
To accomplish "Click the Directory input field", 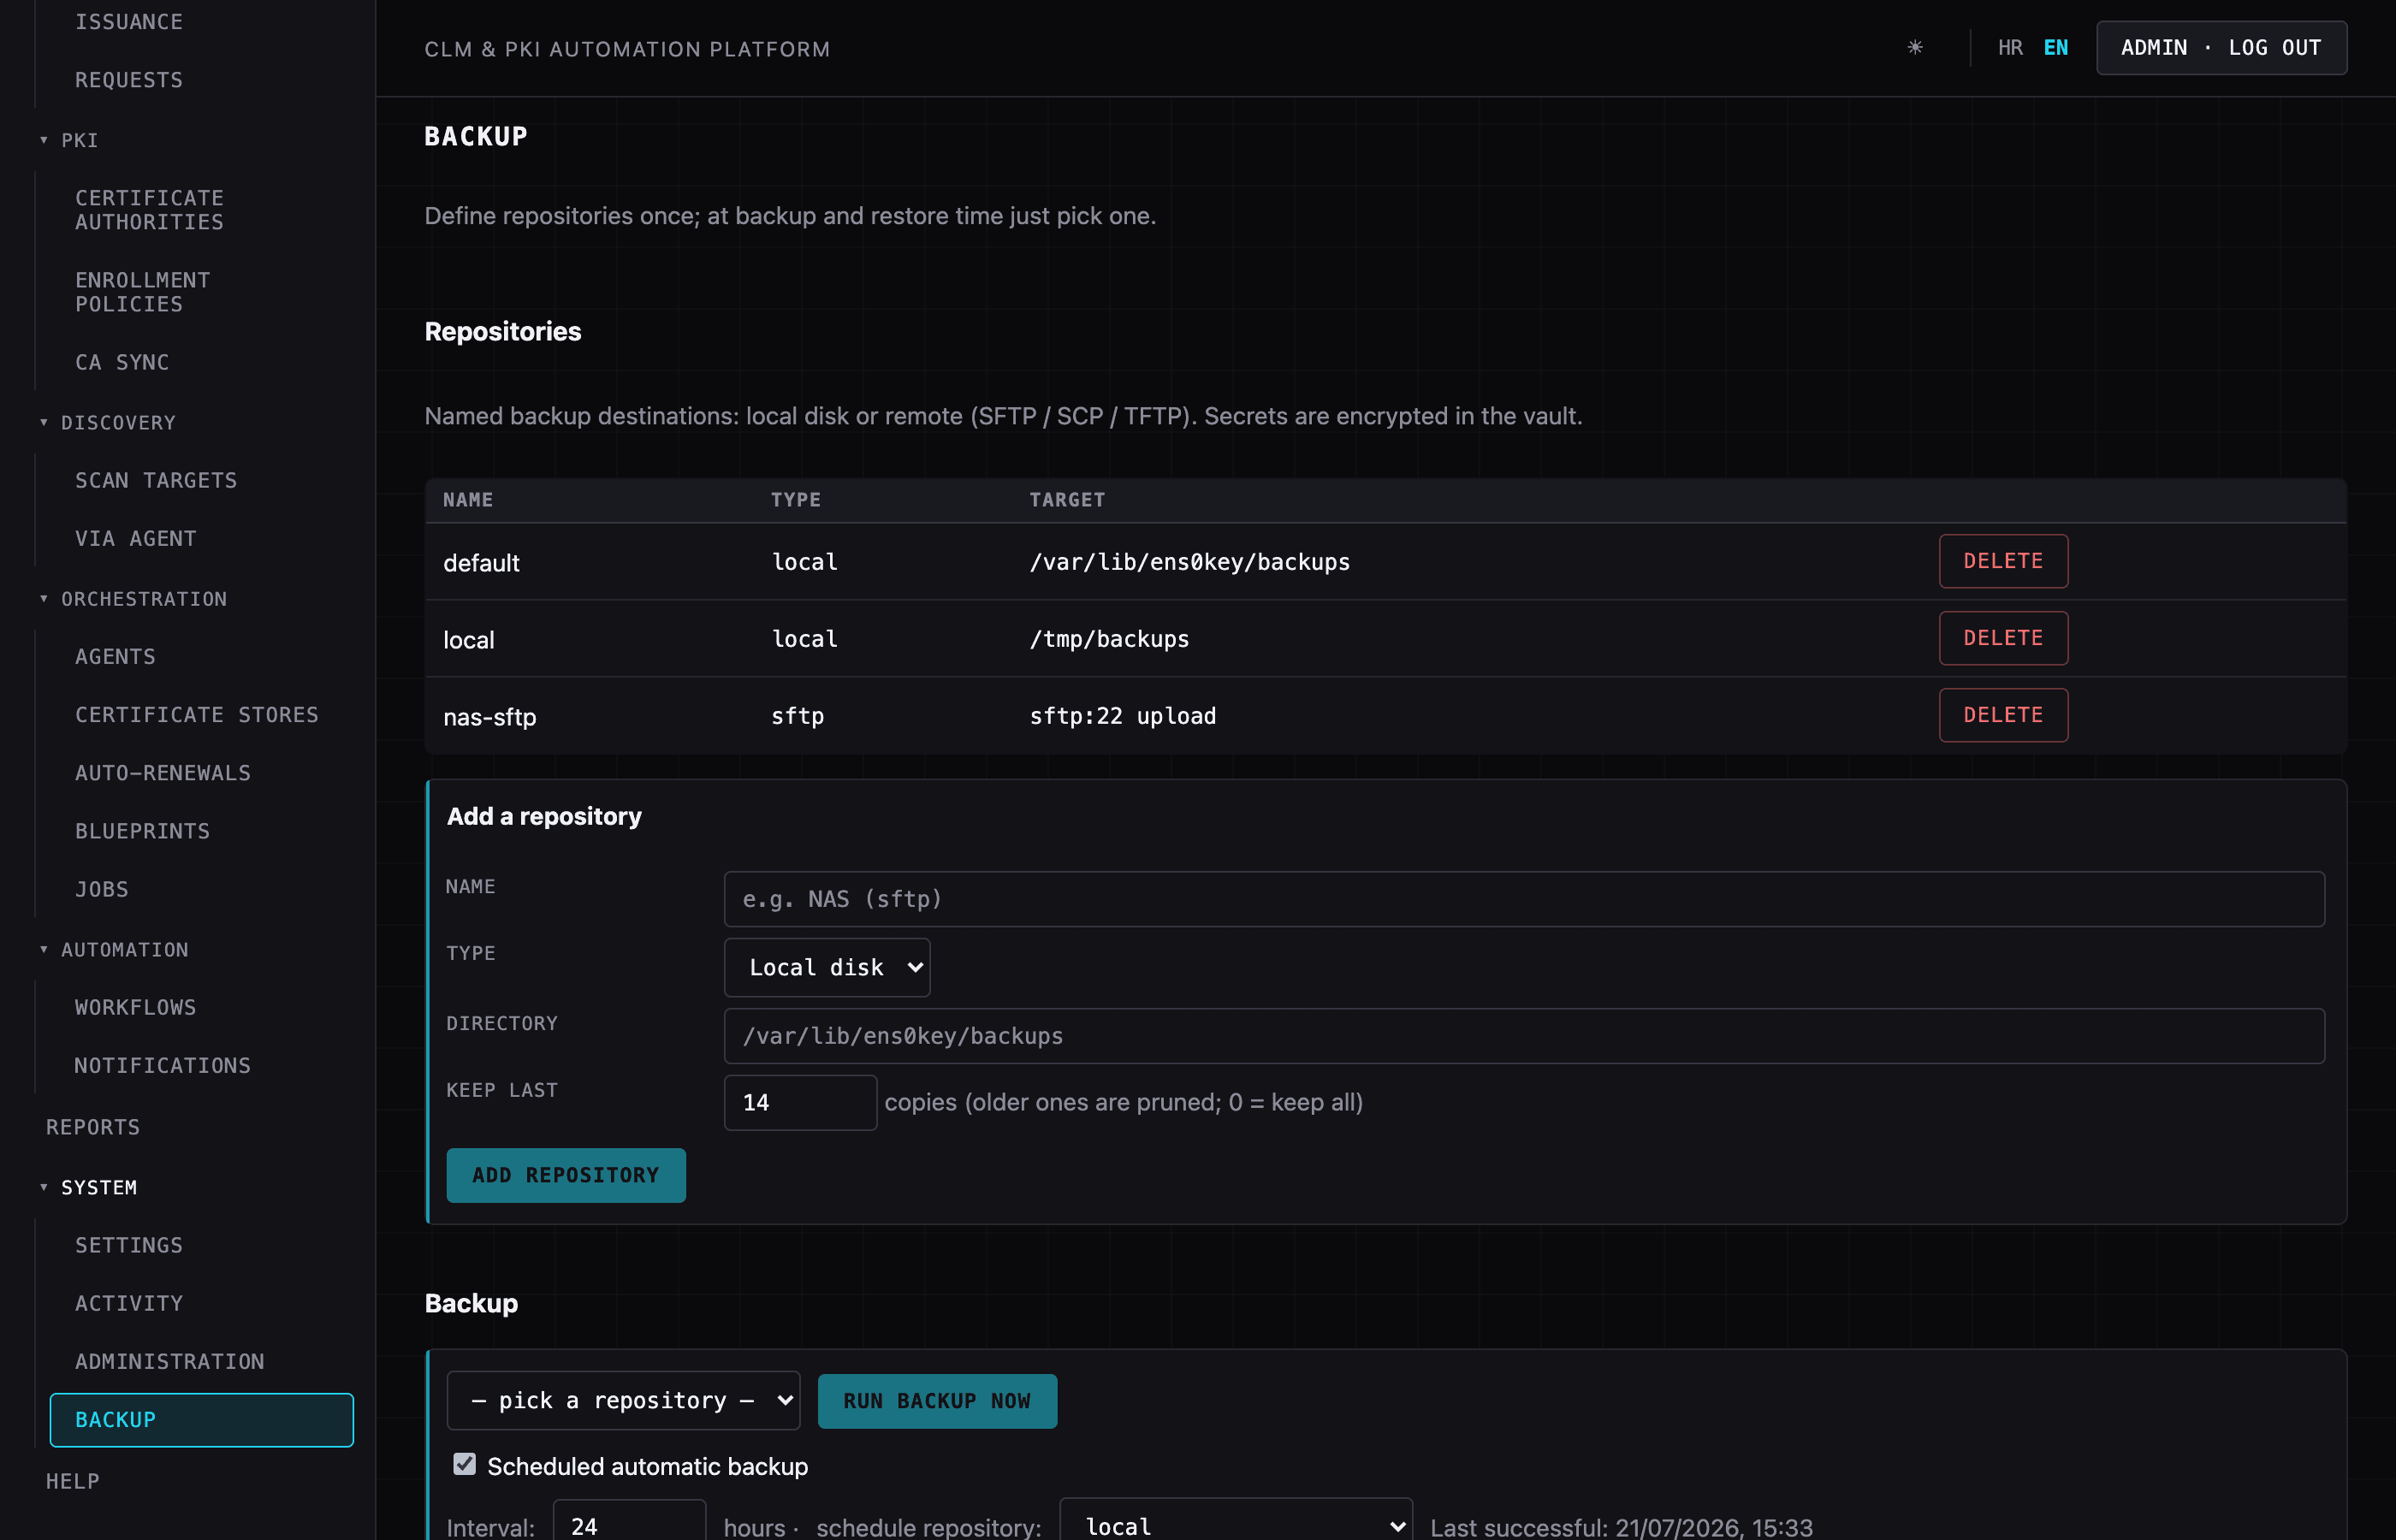I will pyautogui.click(x=1524, y=1036).
